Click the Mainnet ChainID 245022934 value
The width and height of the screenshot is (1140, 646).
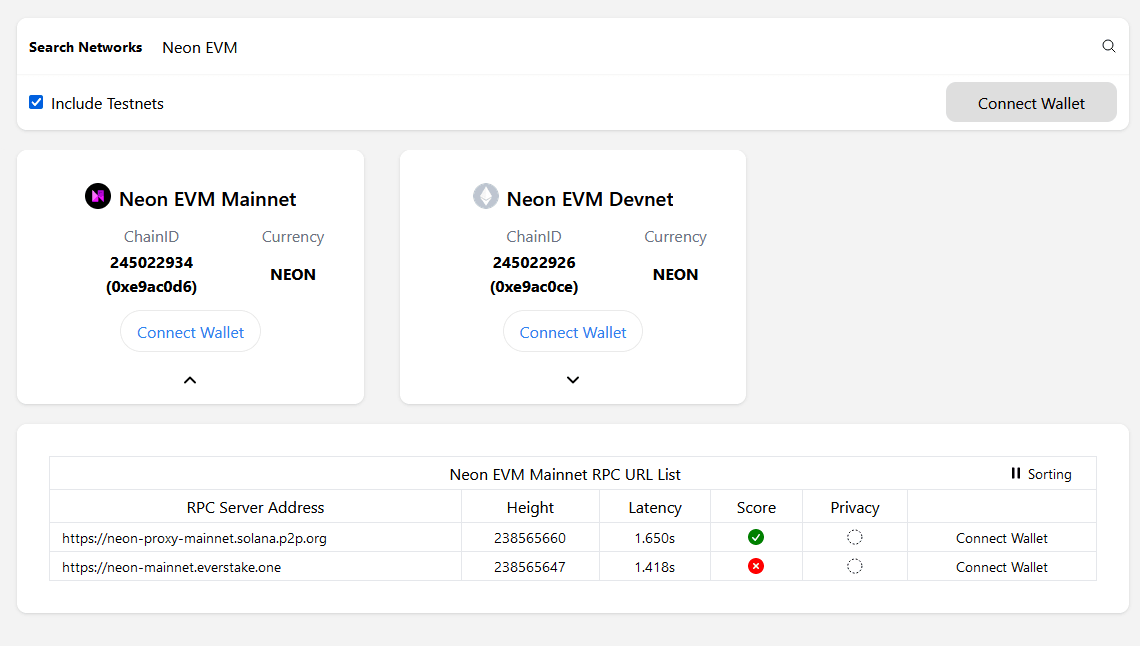click(x=151, y=262)
